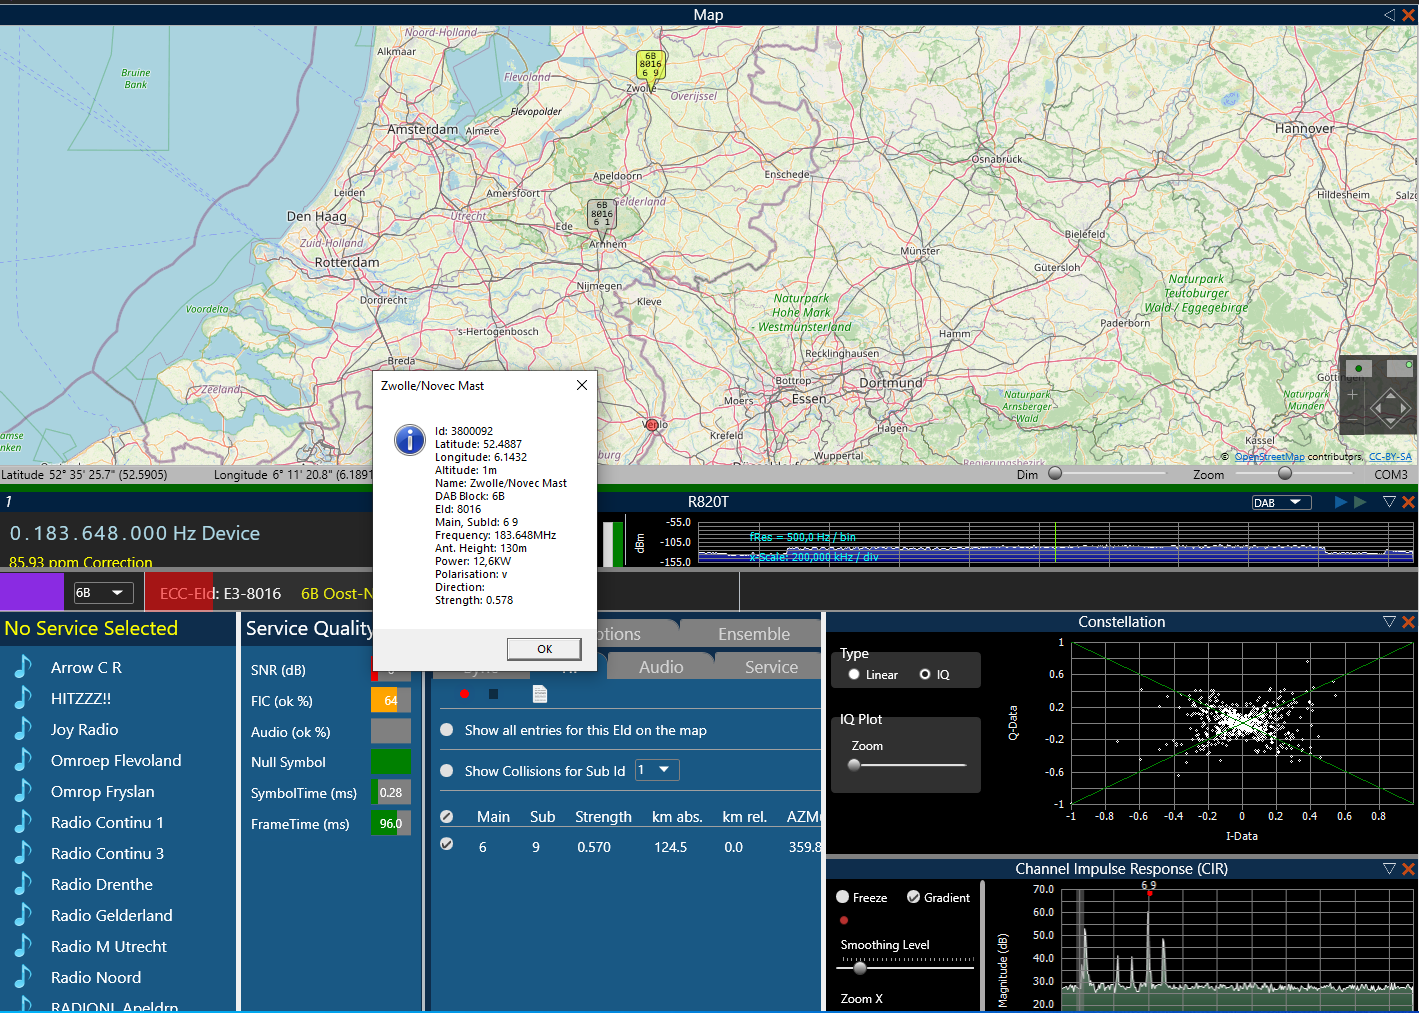The height and width of the screenshot is (1013, 1419).
Task: Click the map Zoom slider handle
Action: [x=1285, y=474]
